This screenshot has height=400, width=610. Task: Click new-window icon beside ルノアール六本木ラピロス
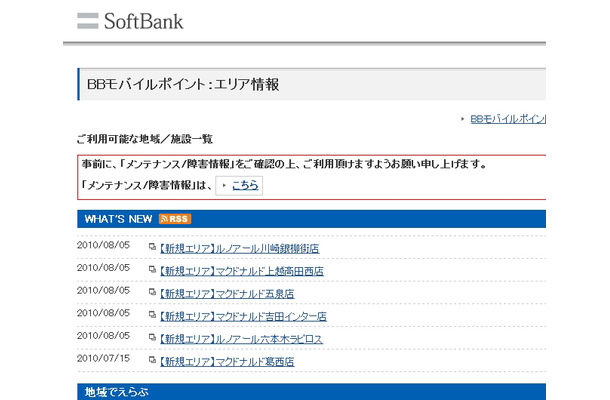pos(152,337)
